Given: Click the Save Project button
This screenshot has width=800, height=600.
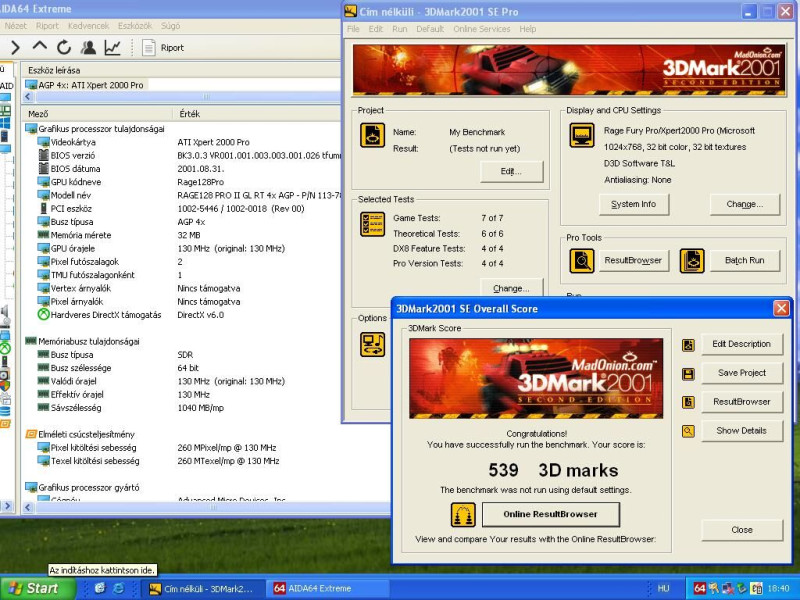Looking at the screenshot, I should tap(741, 373).
